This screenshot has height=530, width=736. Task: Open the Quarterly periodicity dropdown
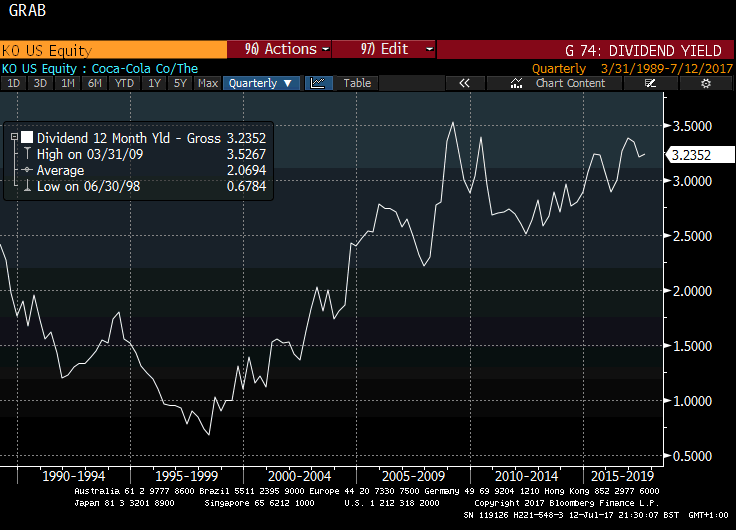coord(261,84)
